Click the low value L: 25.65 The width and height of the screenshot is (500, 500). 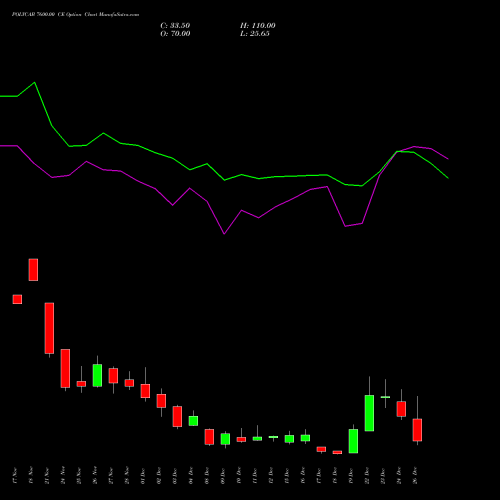tap(255, 34)
